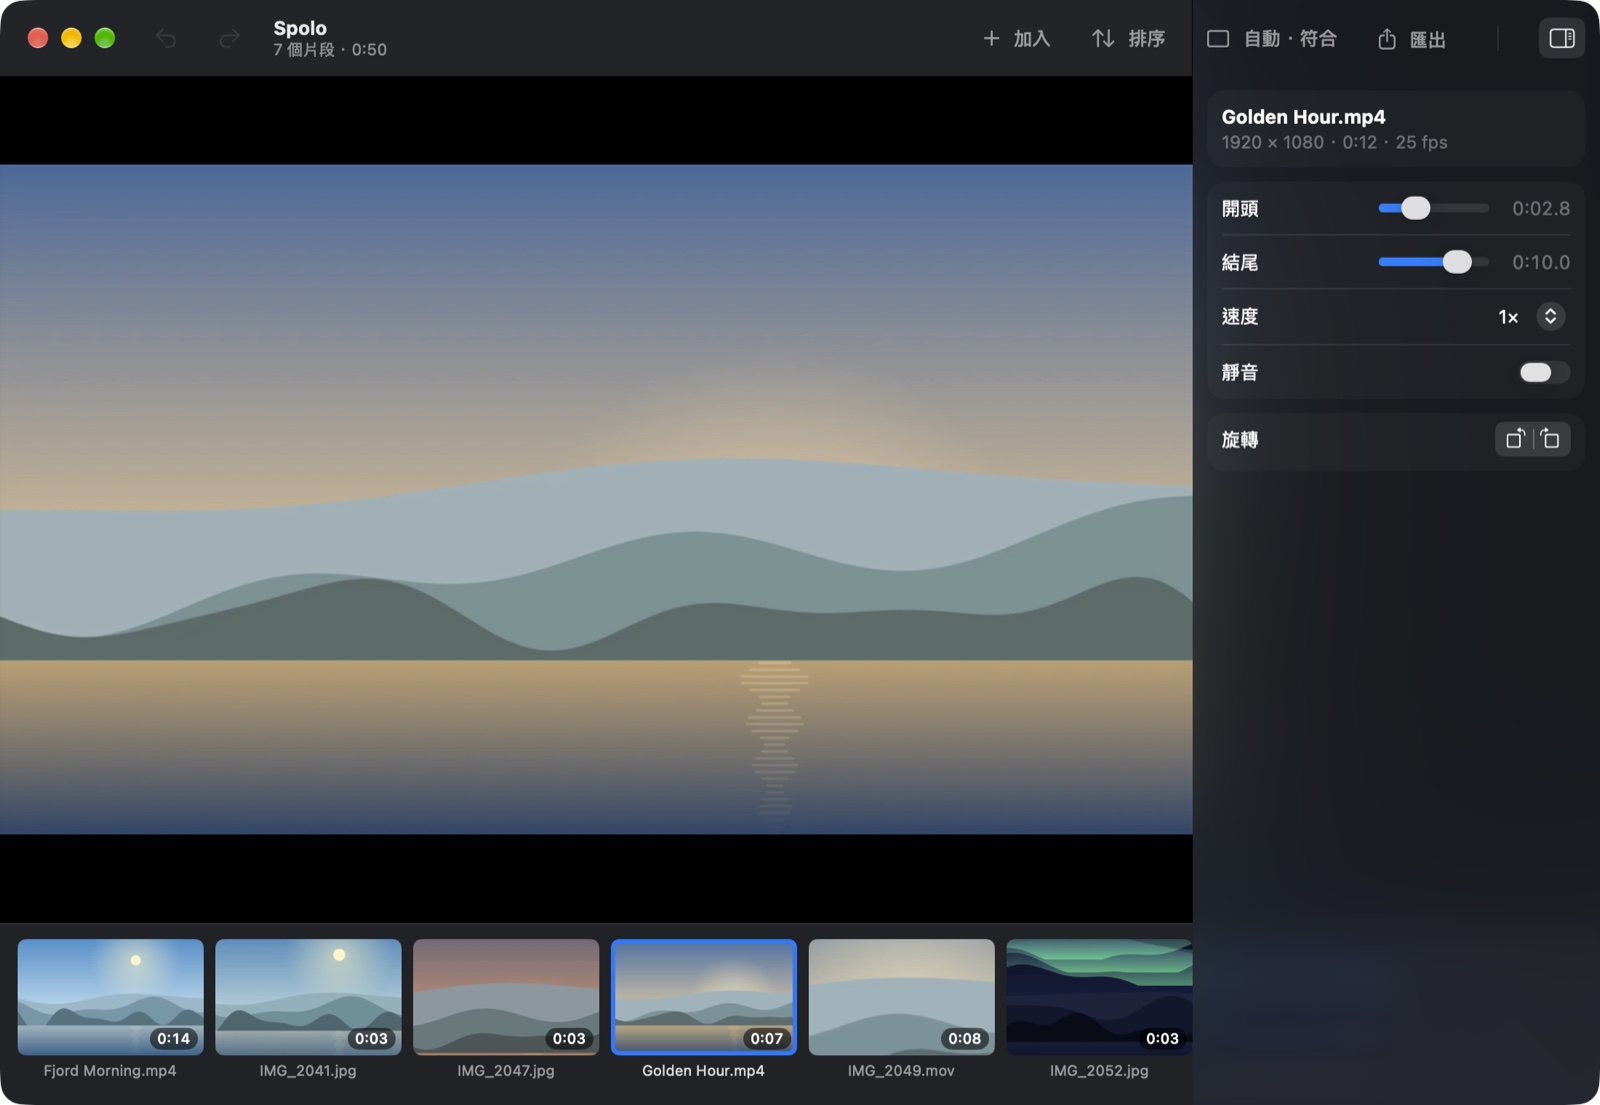Image resolution: width=1600 pixels, height=1105 pixels.
Task: Hide the inspector sidebar panel
Action: click(x=1561, y=38)
